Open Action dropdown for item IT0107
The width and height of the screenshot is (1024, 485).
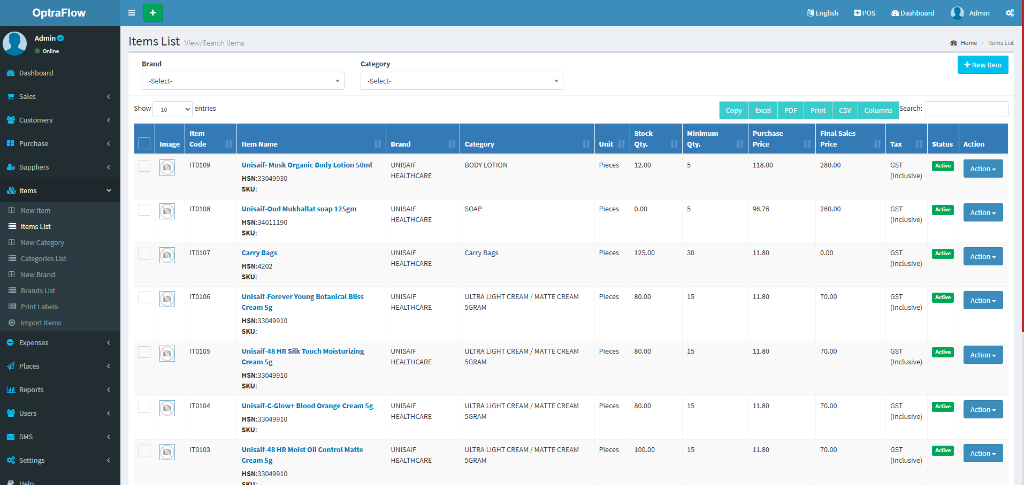click(x=983, y=256)
